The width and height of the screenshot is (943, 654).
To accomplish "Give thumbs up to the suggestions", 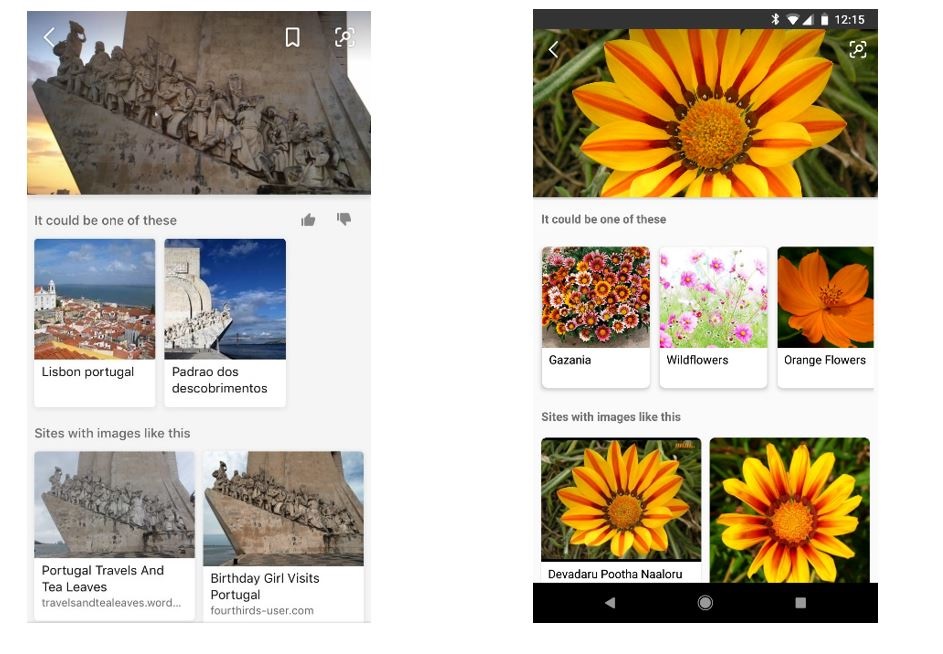I will 309,220.
